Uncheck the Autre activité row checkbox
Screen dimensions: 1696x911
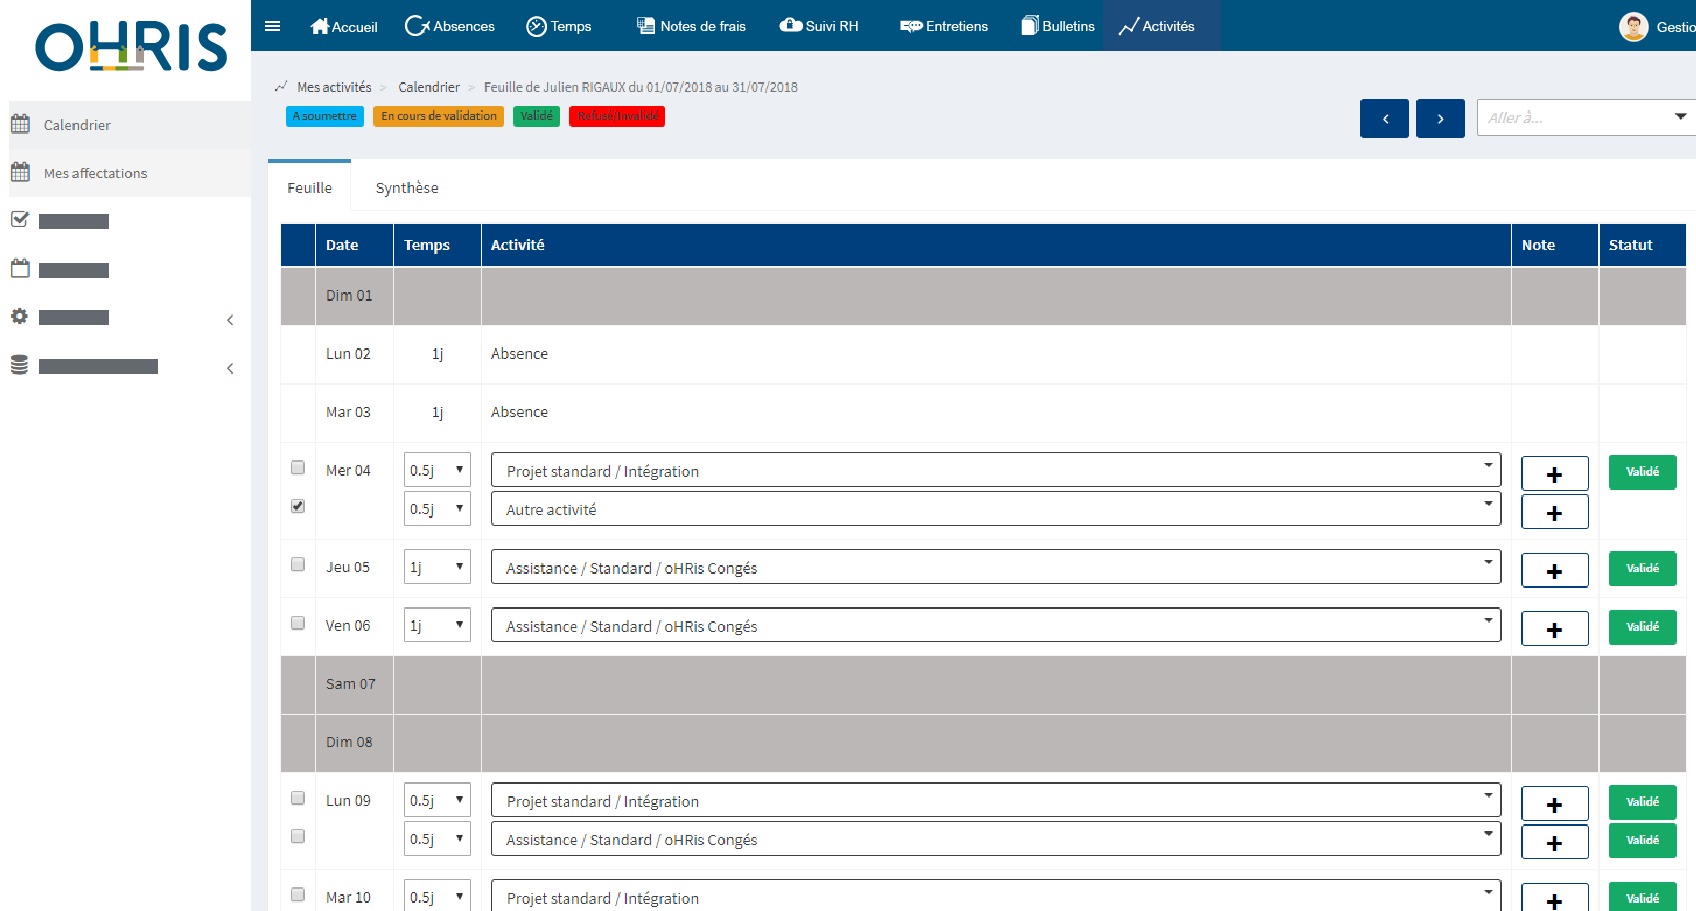(x=298, y=506)
